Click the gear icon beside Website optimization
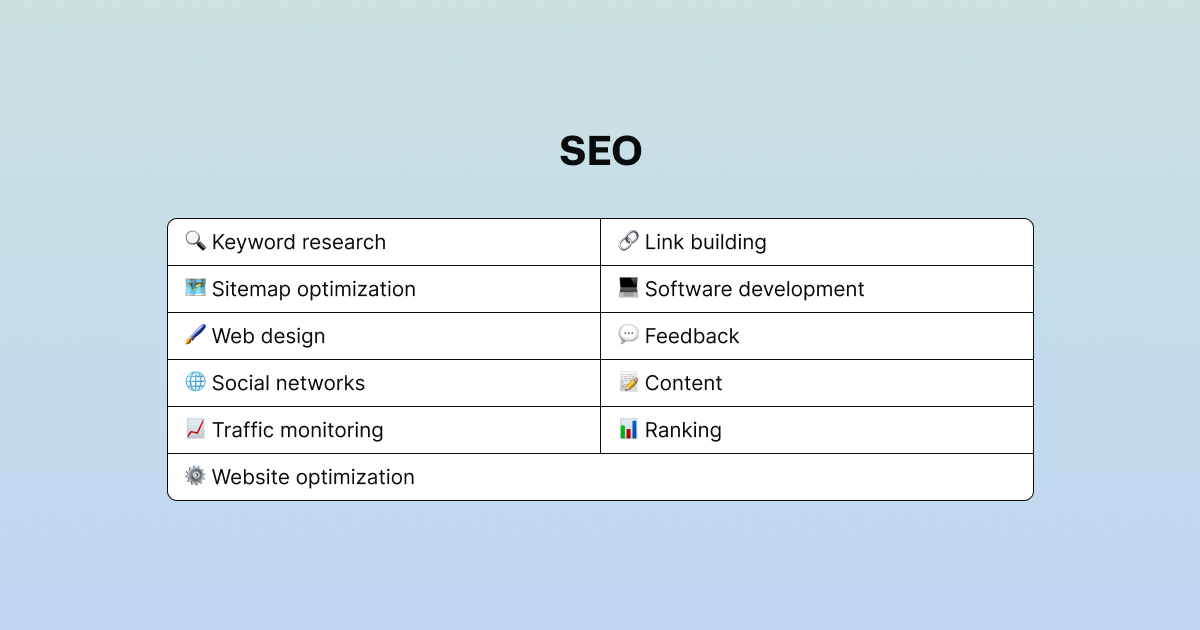 195,476
